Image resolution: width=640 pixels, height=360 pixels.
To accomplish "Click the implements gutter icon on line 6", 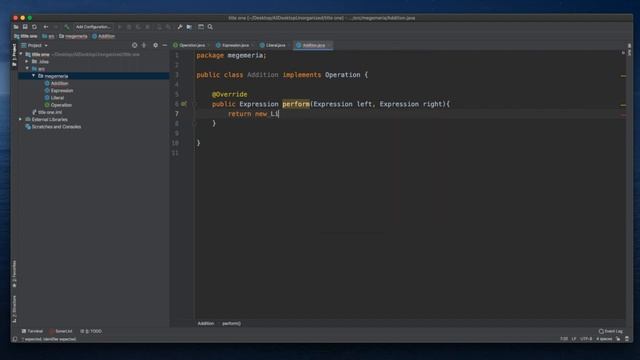I will [184, 104].
